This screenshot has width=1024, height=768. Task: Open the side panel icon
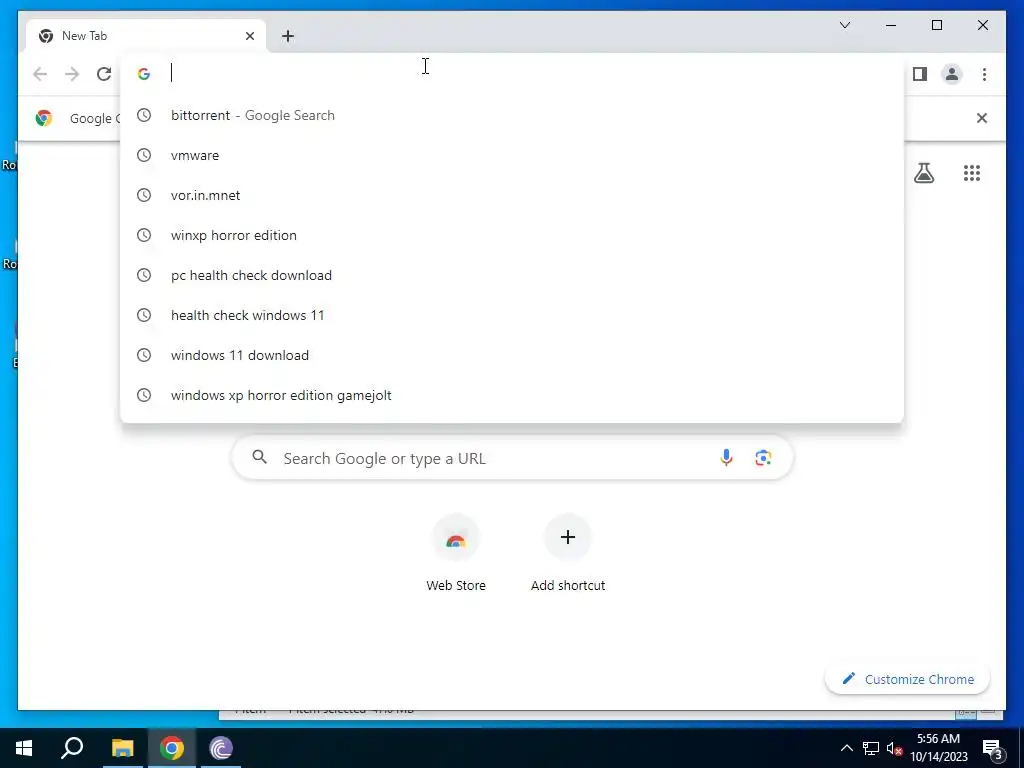(x=920, y=74)
